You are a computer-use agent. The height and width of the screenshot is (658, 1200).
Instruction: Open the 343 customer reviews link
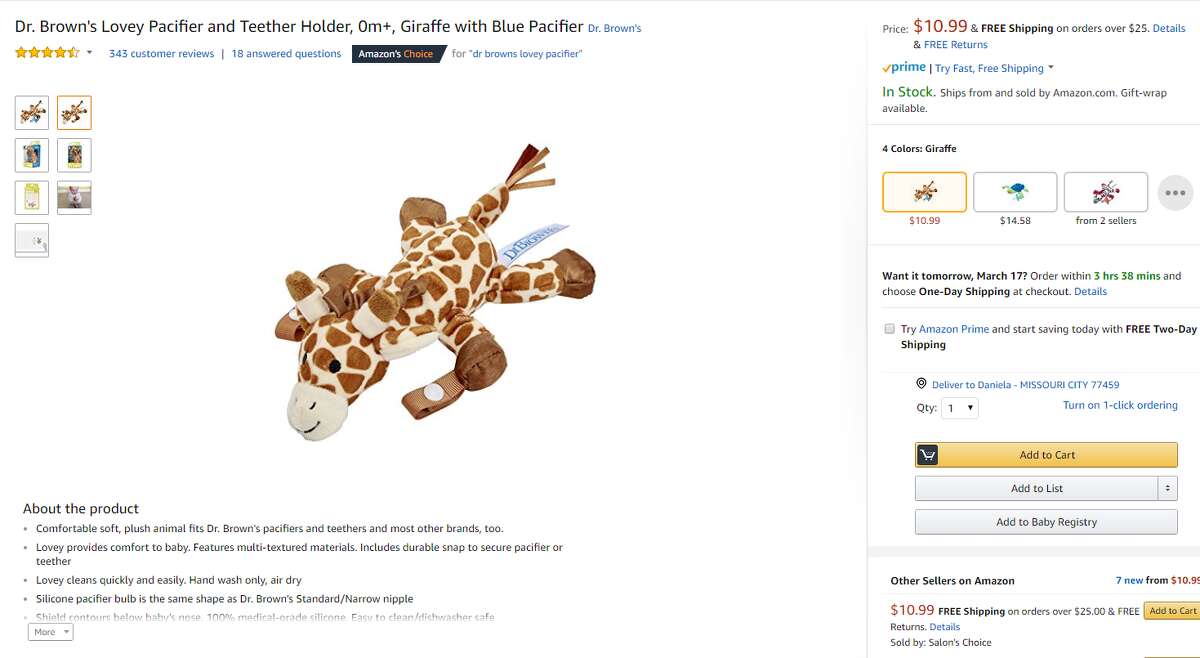coord(161,53)
